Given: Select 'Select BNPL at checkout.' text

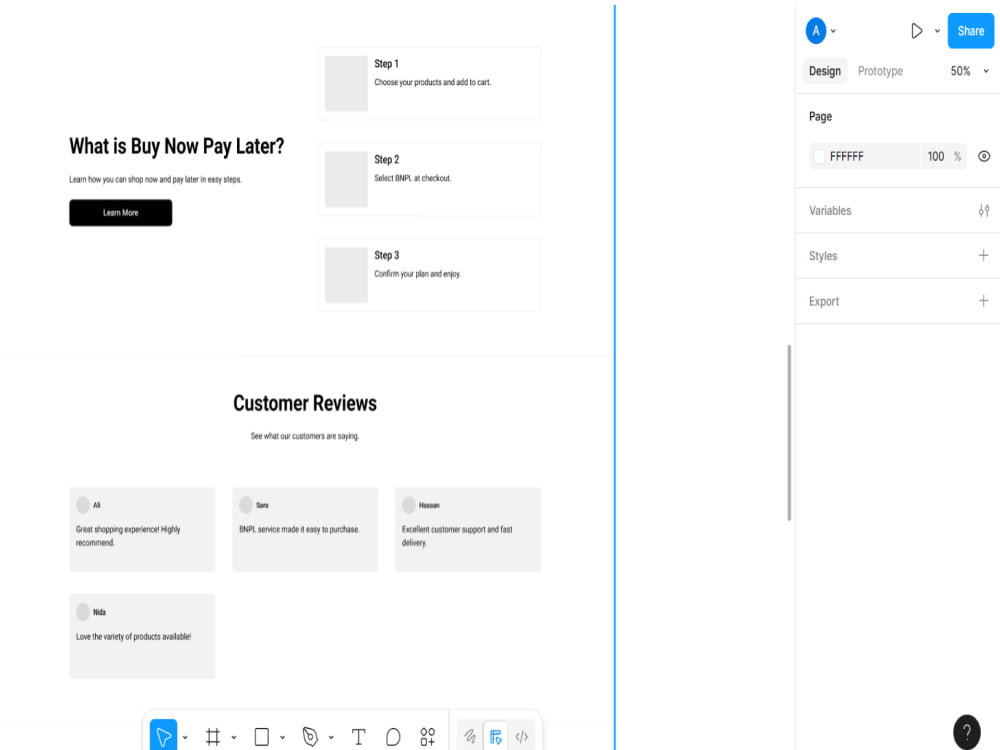Looking at the screenshot, I should 413,178.
